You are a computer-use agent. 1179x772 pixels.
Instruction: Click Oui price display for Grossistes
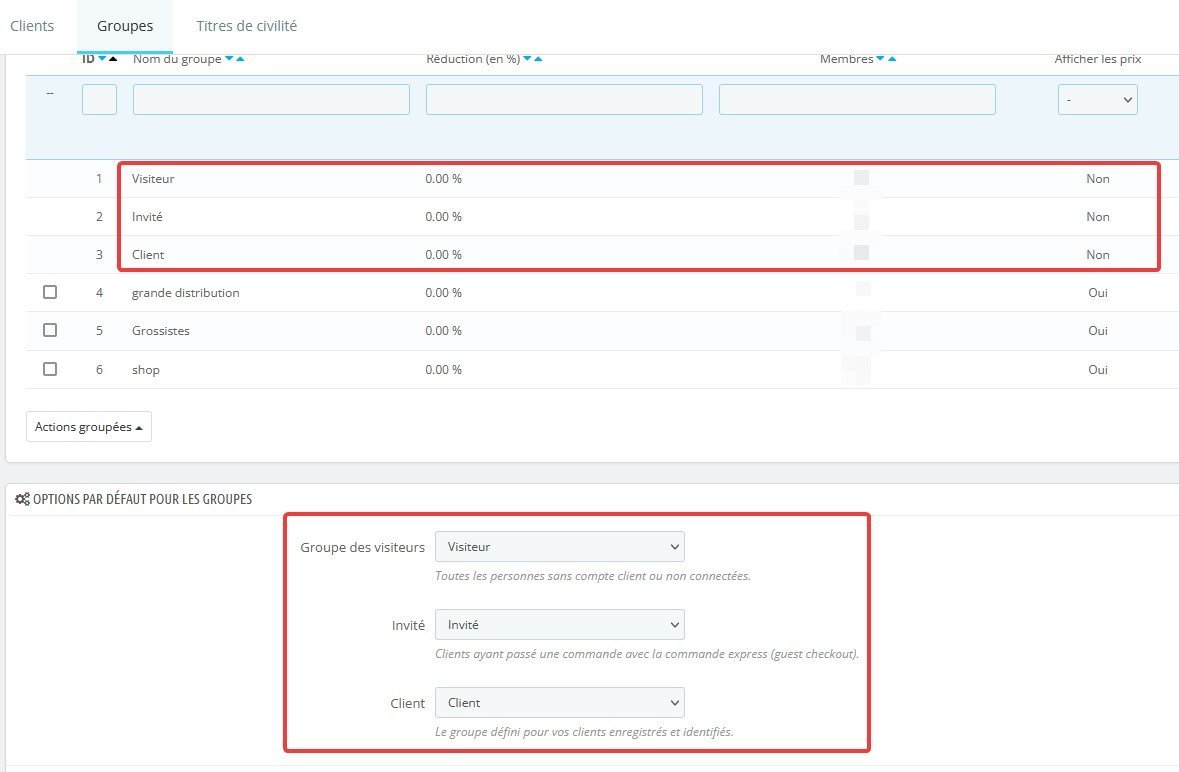pos(1098,331)
